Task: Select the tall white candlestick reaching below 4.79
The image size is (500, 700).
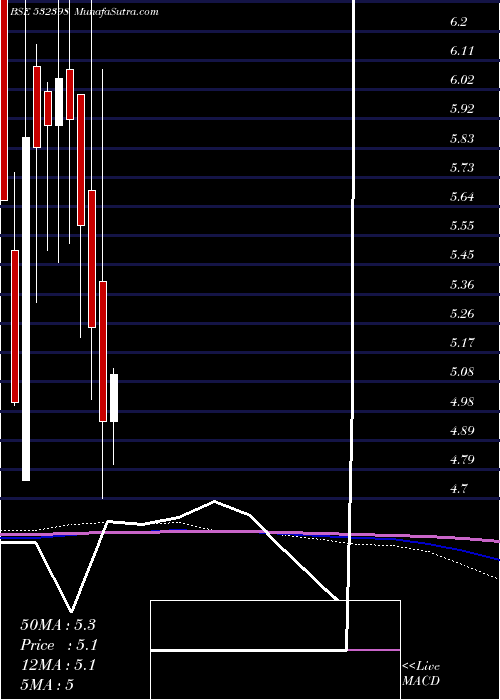Action: (x=26, y=309)
